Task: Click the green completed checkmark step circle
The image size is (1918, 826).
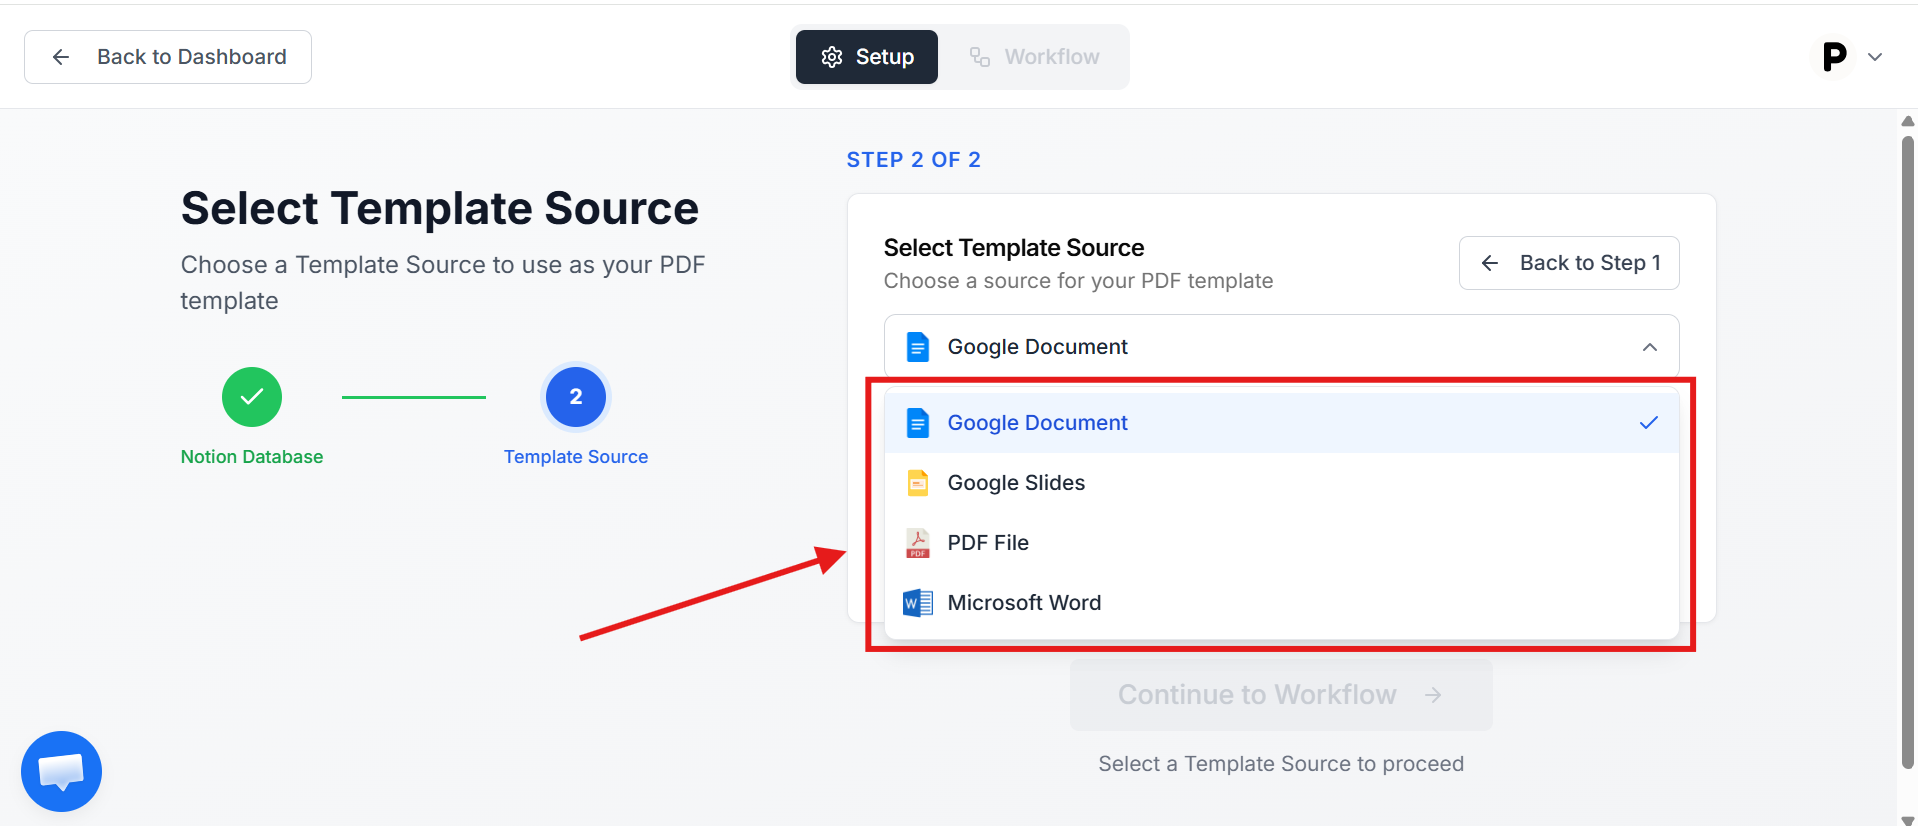Action: click(x=252, y=397)
